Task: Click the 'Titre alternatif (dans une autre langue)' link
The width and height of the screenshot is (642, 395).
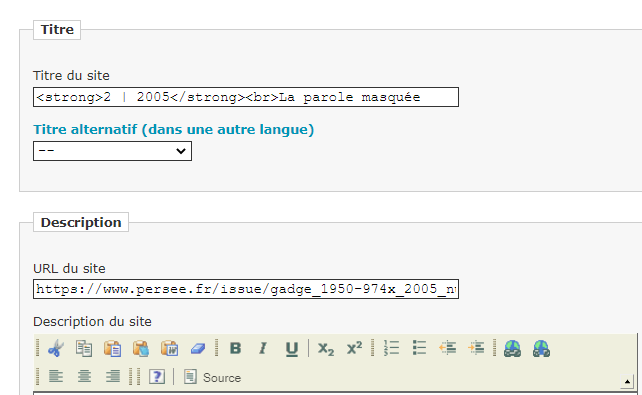Action: pos(174,129)
